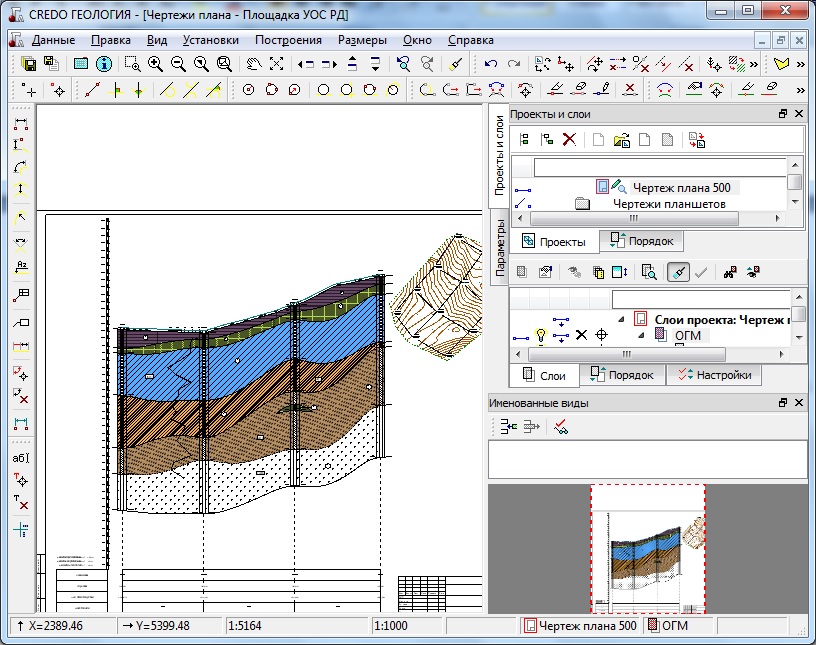The image size is (816, 645).
Task: Select the zoom-to-window rectangle tool
Action: pyautogui.click(x=132, y=64)
